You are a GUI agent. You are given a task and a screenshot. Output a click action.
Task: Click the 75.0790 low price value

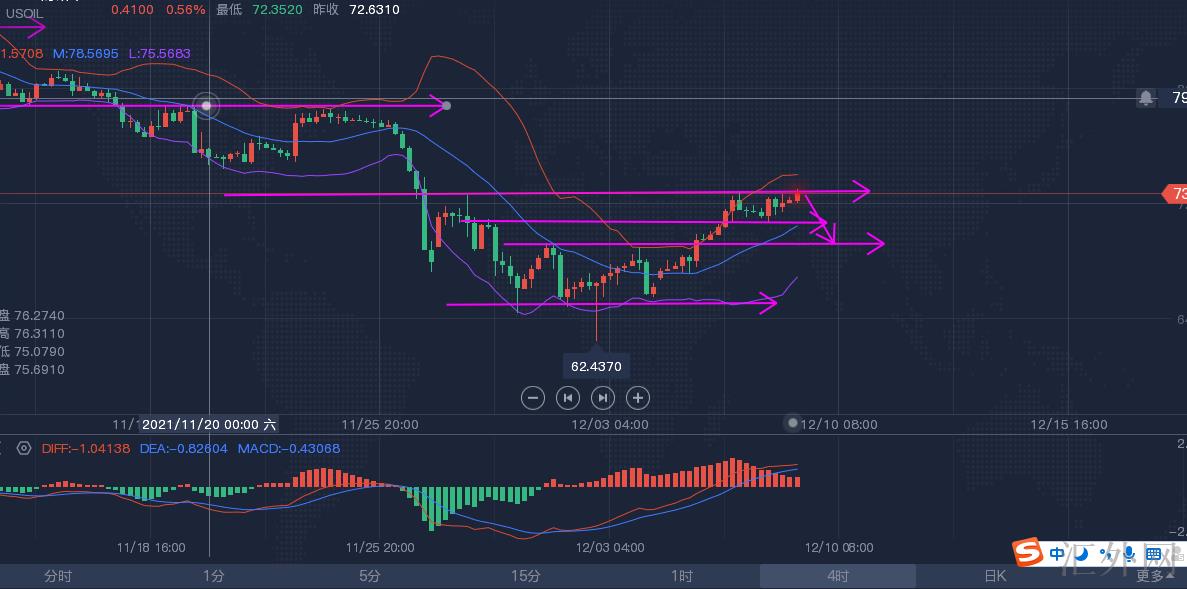coord(39,351)
